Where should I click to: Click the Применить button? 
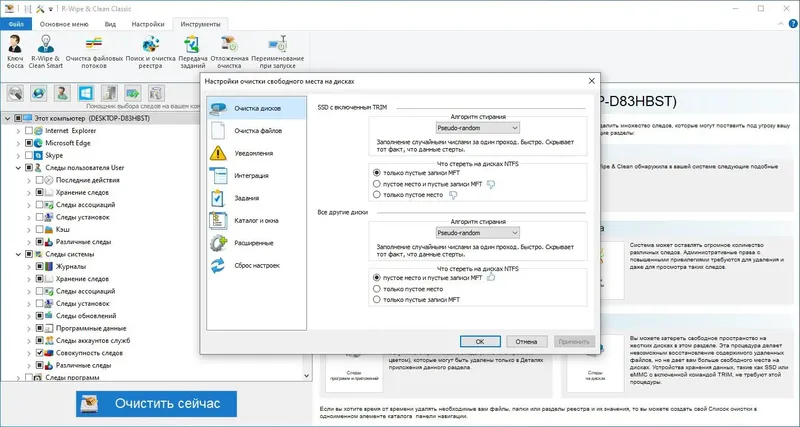[x=574, y=341]
